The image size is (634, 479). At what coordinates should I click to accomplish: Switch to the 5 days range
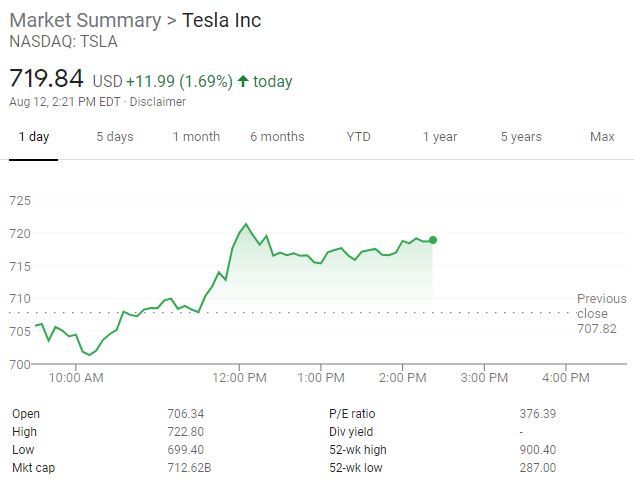coord(115,137)
